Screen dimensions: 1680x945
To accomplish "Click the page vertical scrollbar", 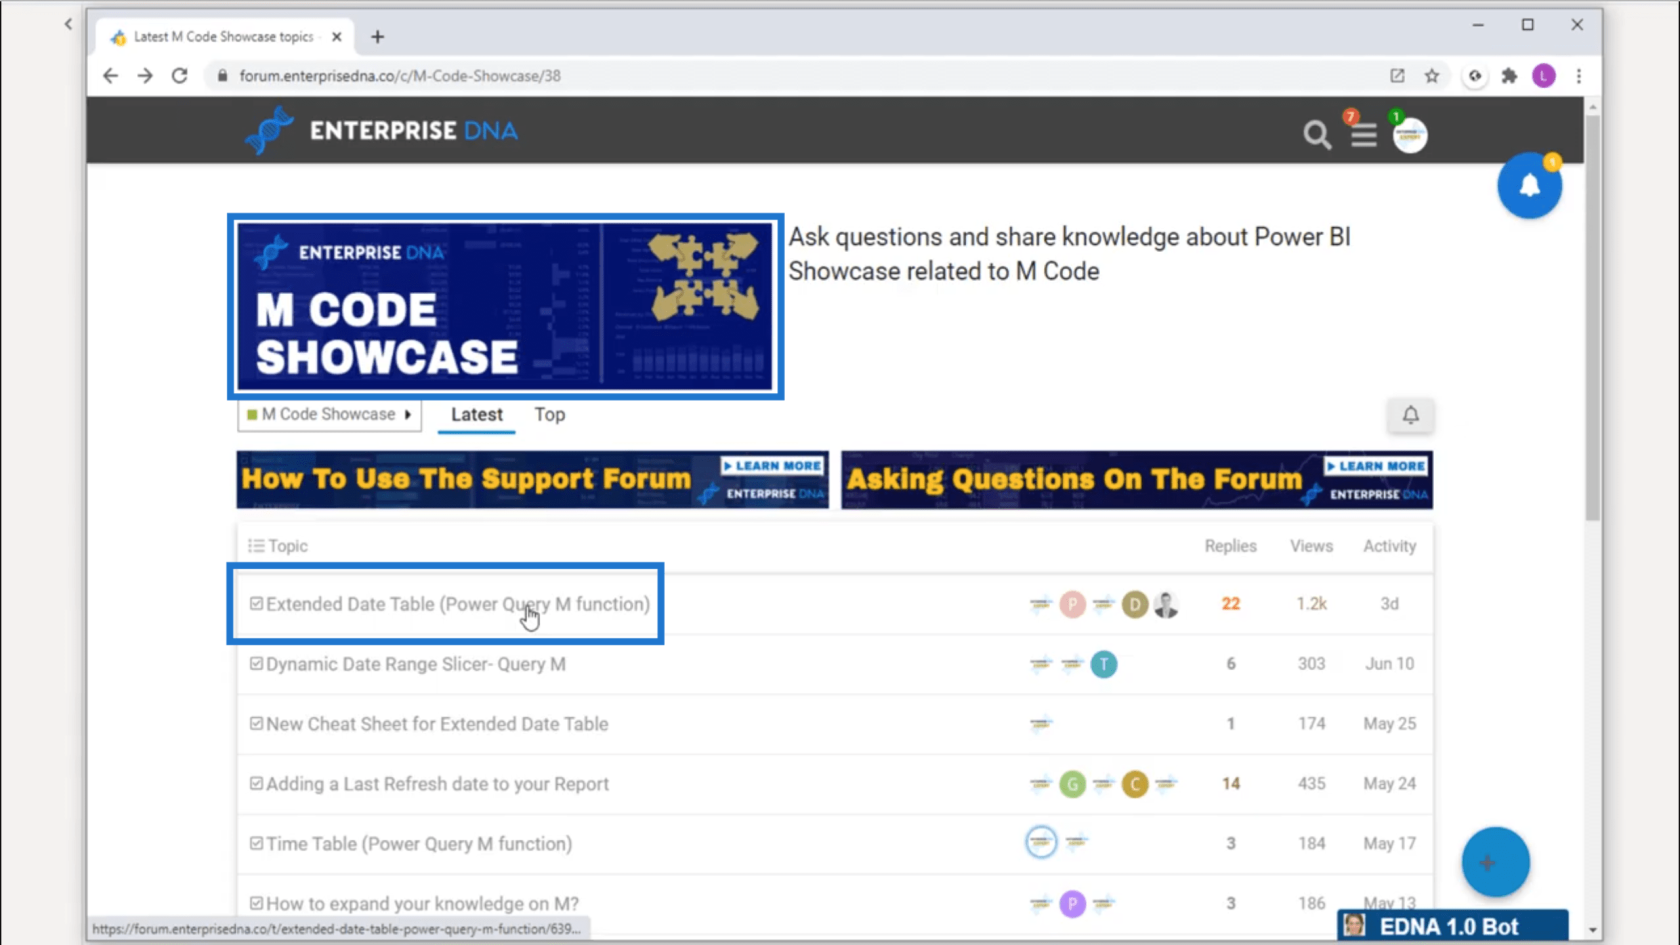I will [x=1592, y=320].
